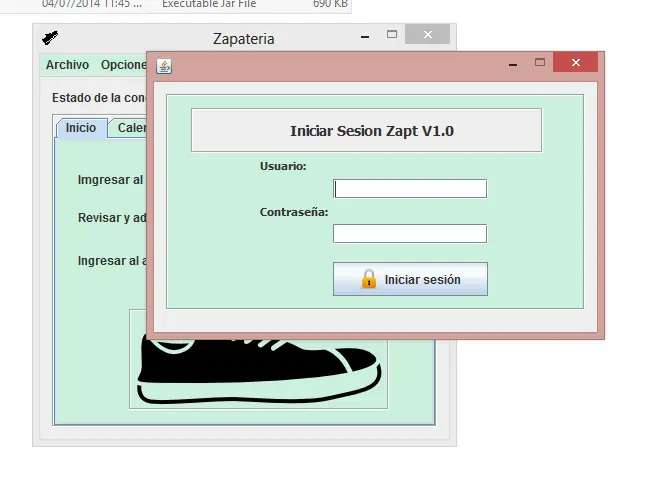Viewport: 655px width, 488px height.
Task: Switch to the Inicio tab
Action: pos(81,128)
